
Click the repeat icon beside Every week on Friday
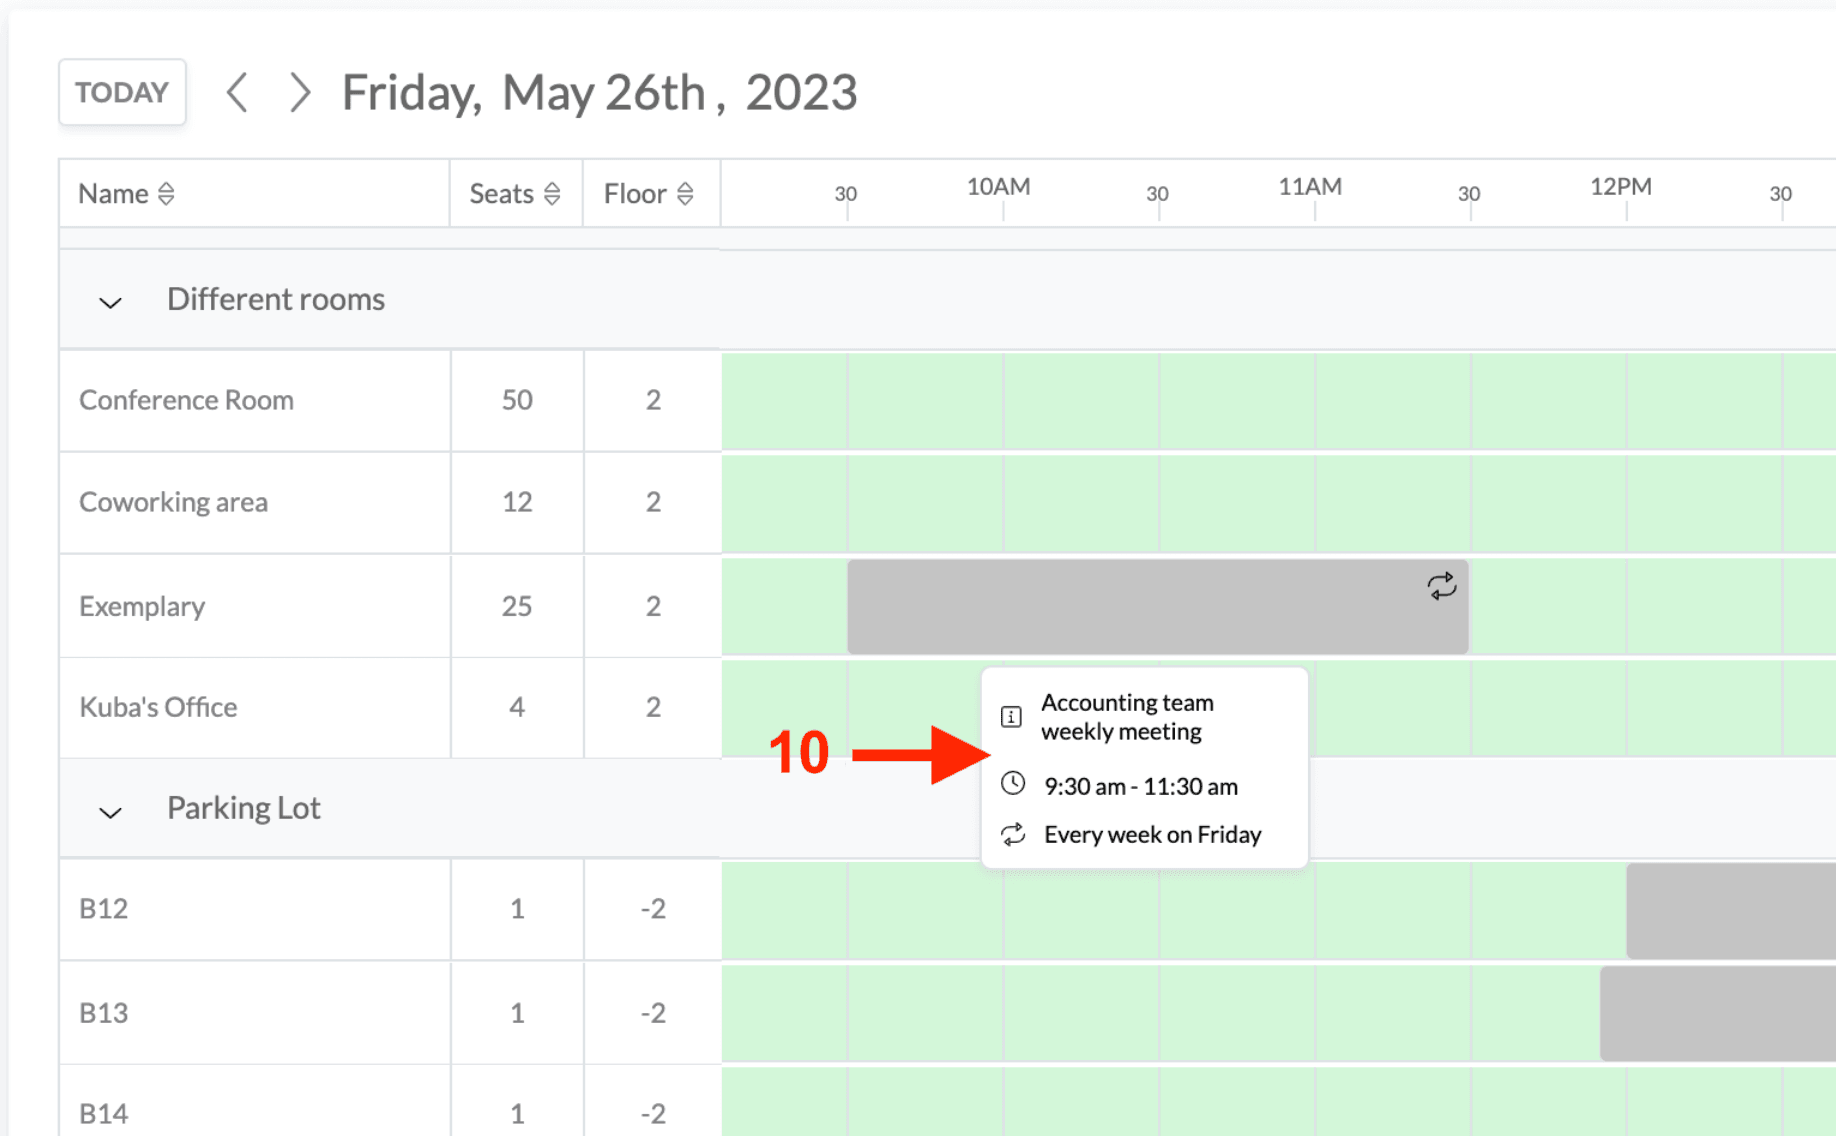click(1013, 834)
